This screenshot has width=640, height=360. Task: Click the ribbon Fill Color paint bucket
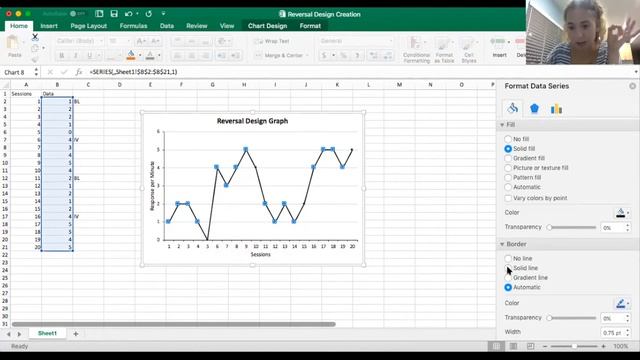(131, 55)
